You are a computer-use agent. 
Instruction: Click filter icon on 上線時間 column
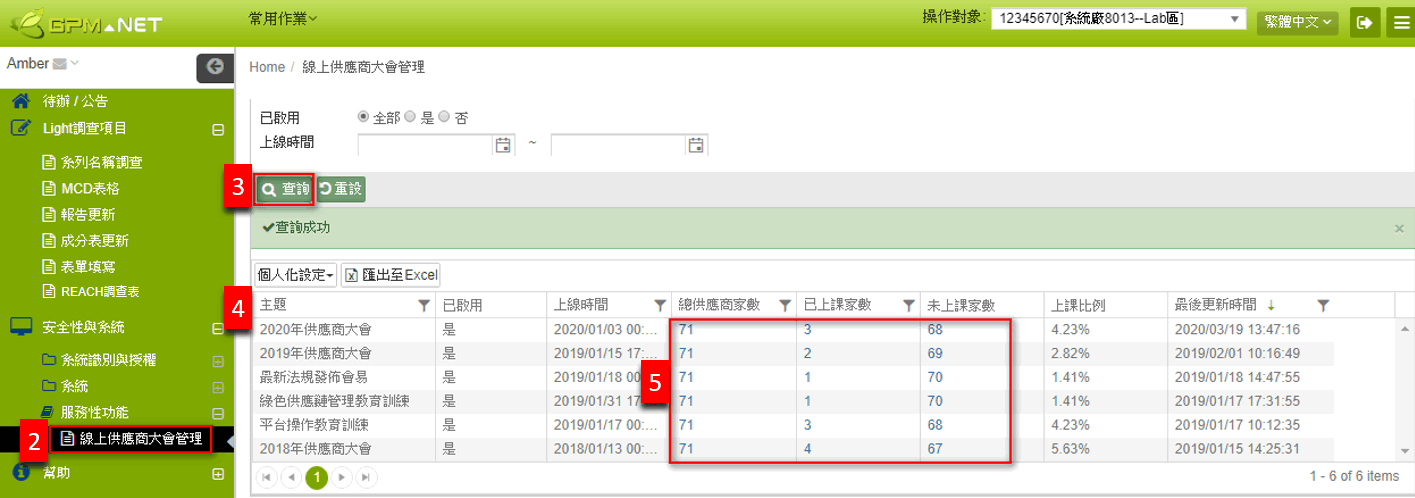(x=660, y=305)
